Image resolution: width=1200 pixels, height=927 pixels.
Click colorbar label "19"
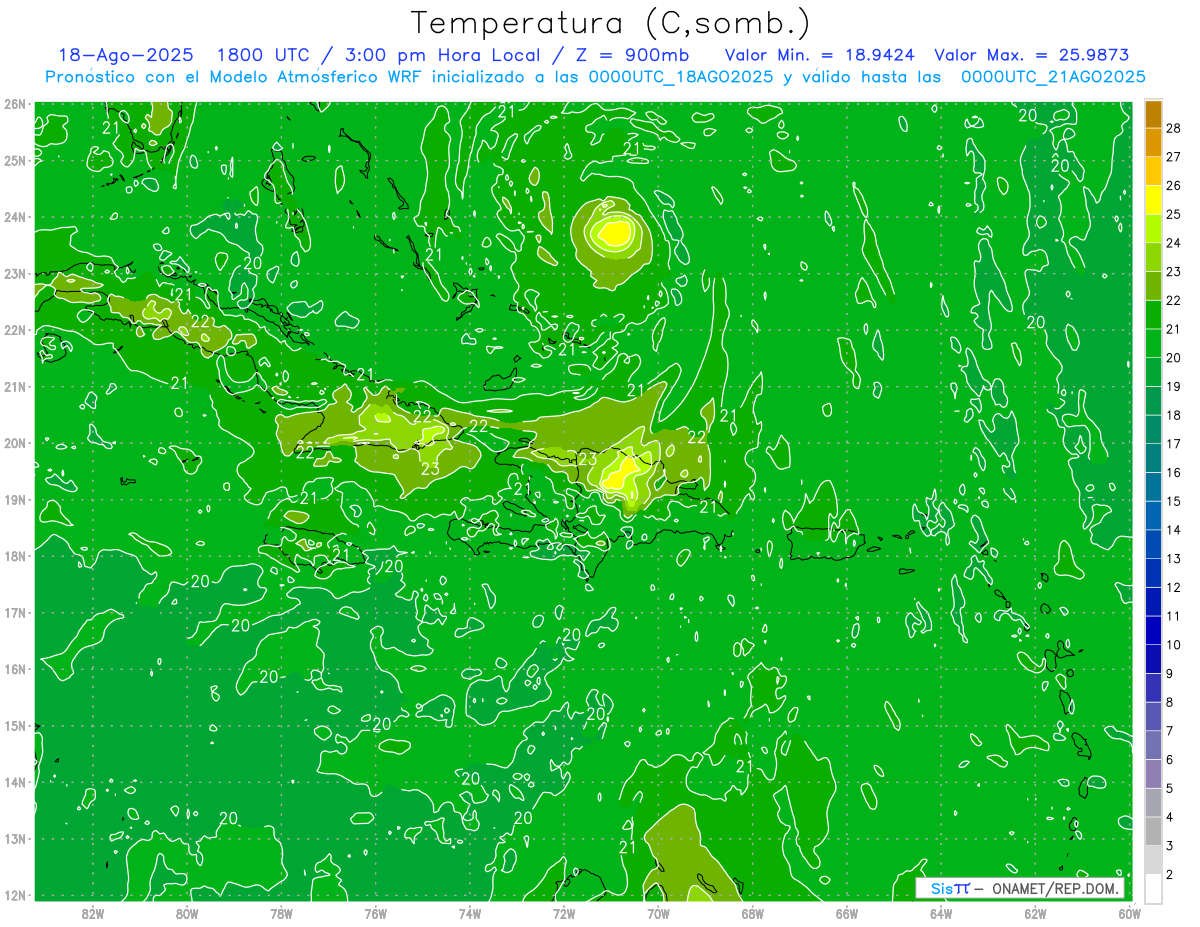coord(1173,386)
